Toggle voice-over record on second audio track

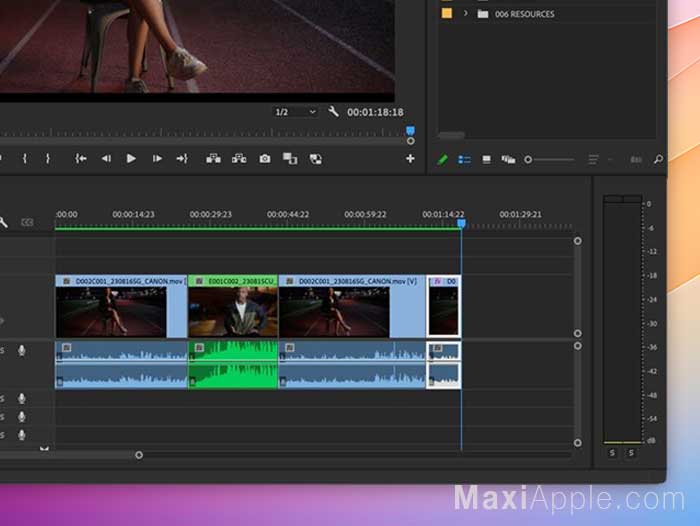point(21,398)
